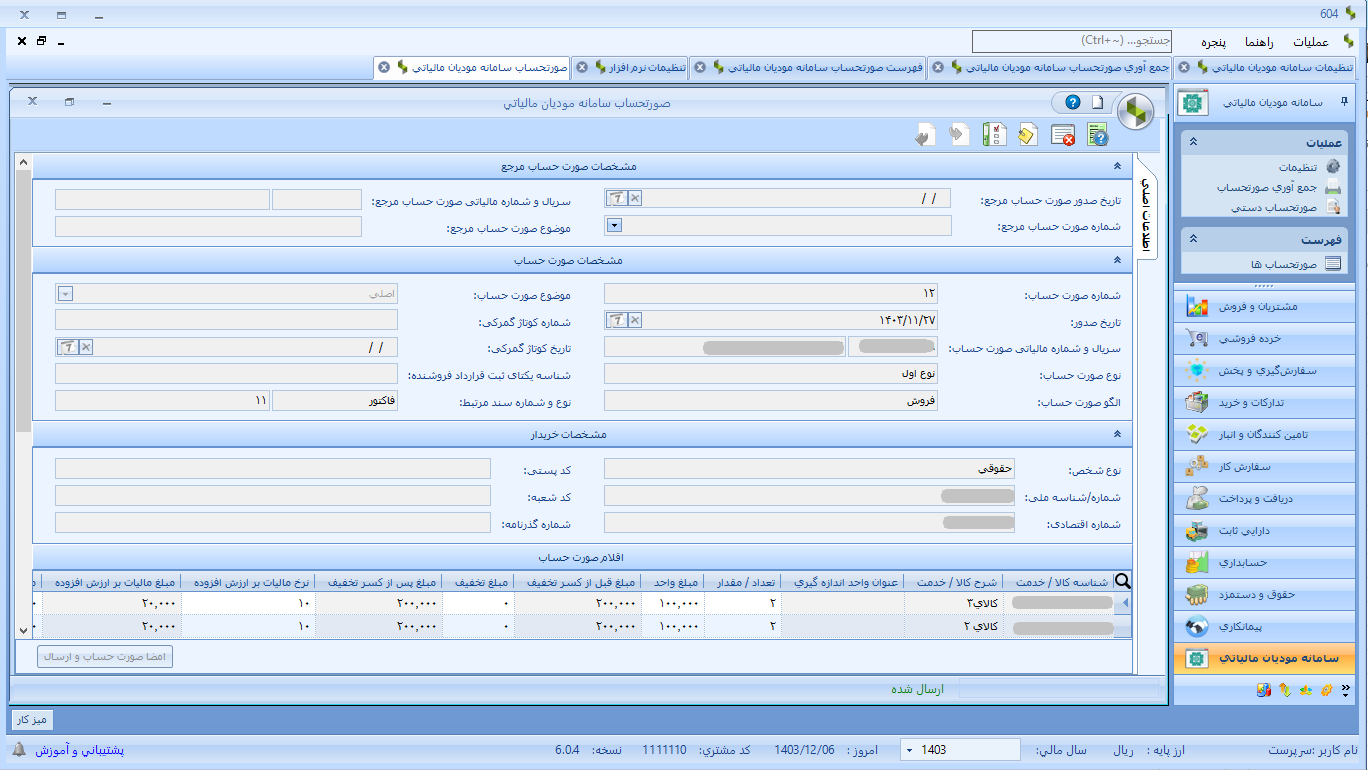Switch to فهرست صورتحساب سامانه مودیان tab
1368x770 pixels.
[x=809, y=67]
